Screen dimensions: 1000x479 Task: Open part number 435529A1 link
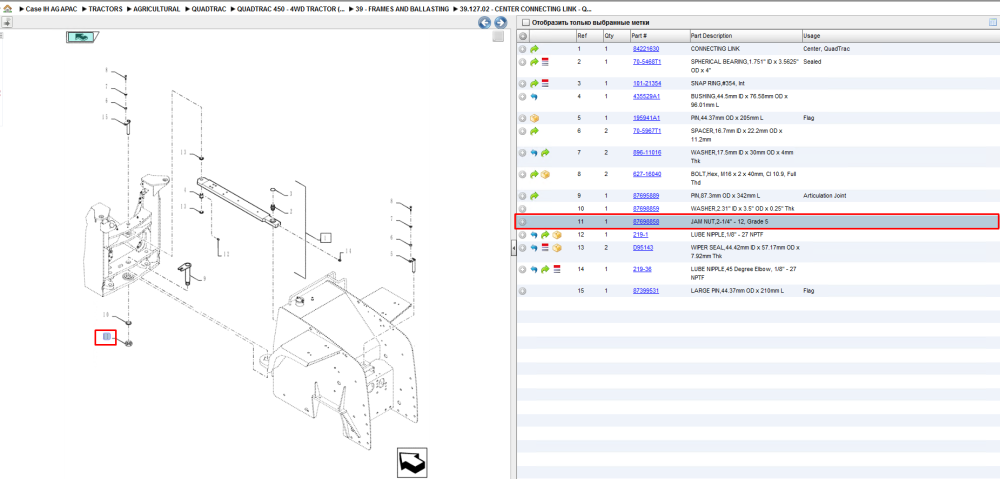pos(646,97)
